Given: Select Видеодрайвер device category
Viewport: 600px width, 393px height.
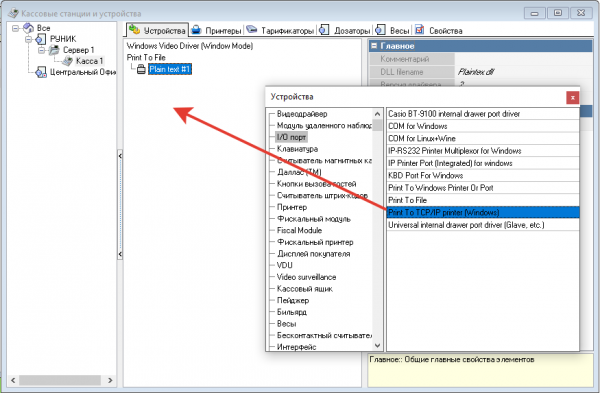Looking at the screenshot, I should click(302, 114).
